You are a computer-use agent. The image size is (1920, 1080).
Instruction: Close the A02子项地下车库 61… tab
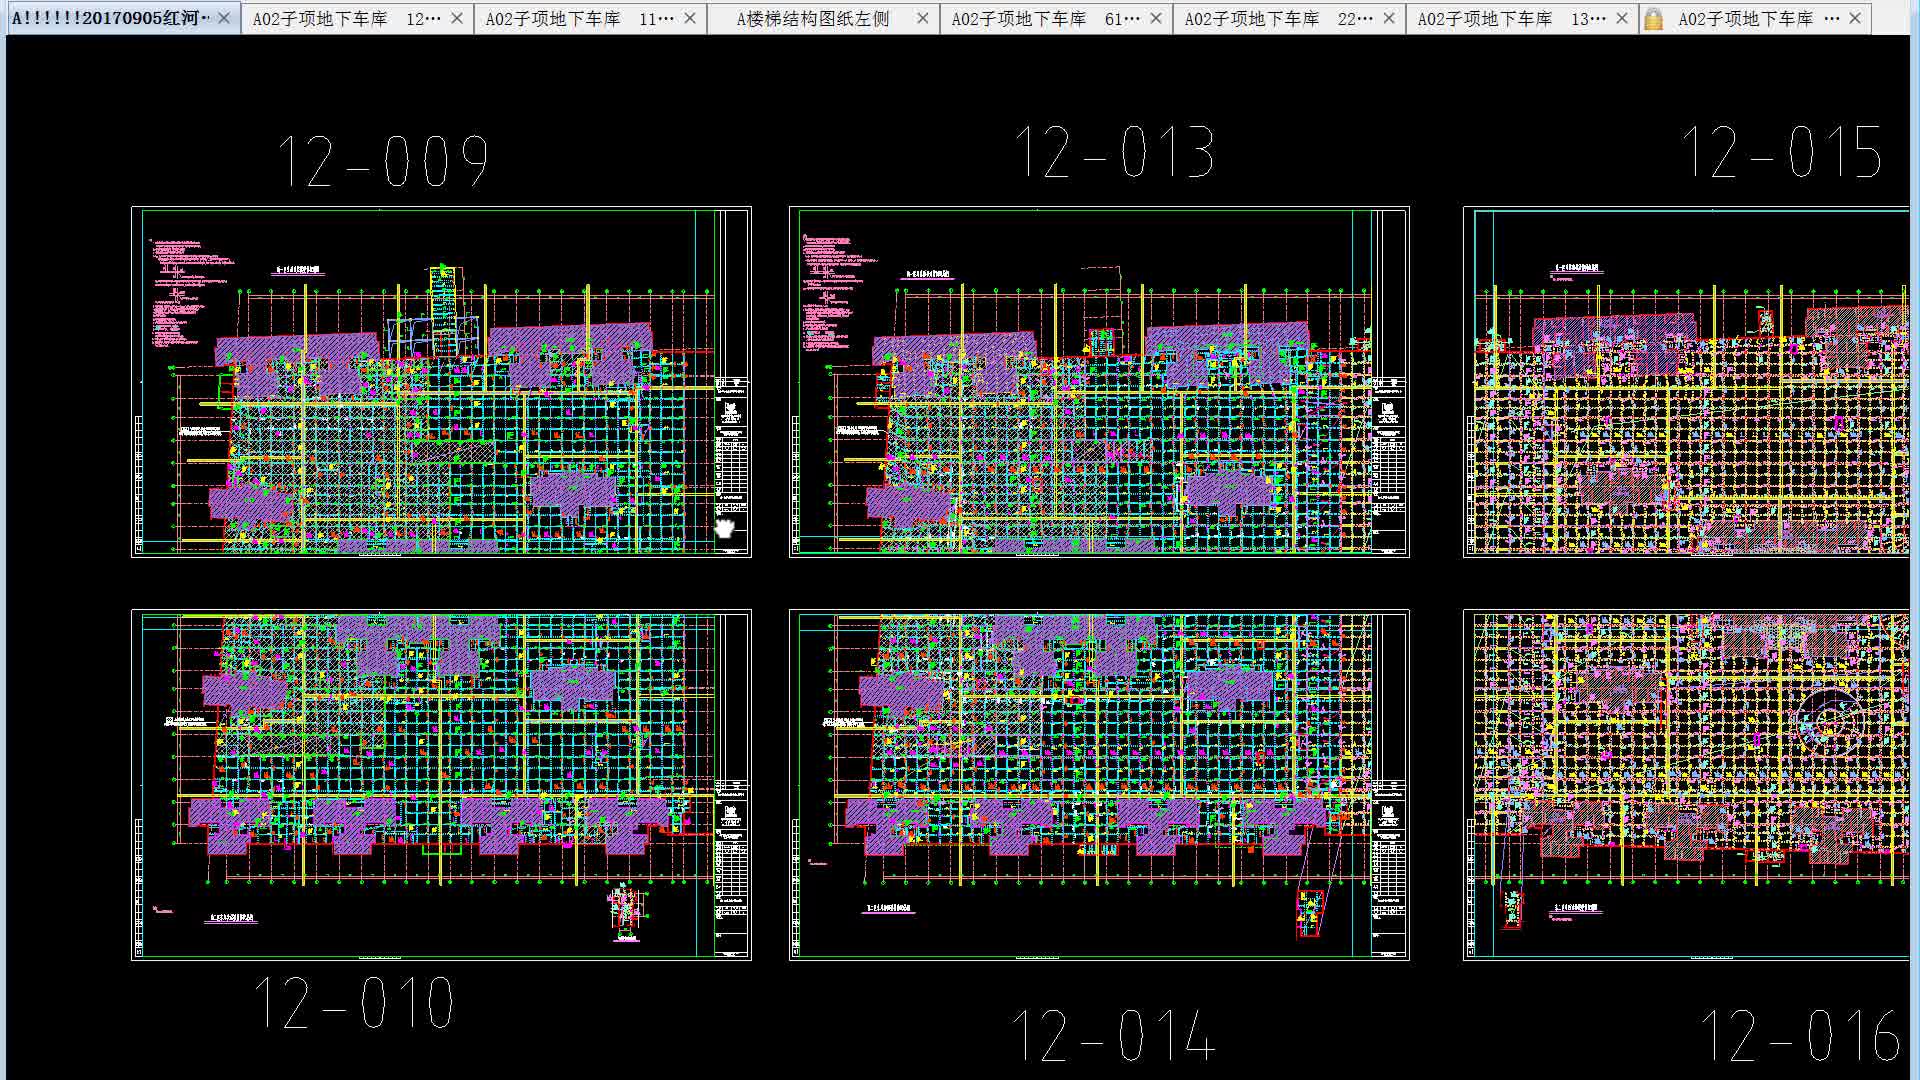1156,18
